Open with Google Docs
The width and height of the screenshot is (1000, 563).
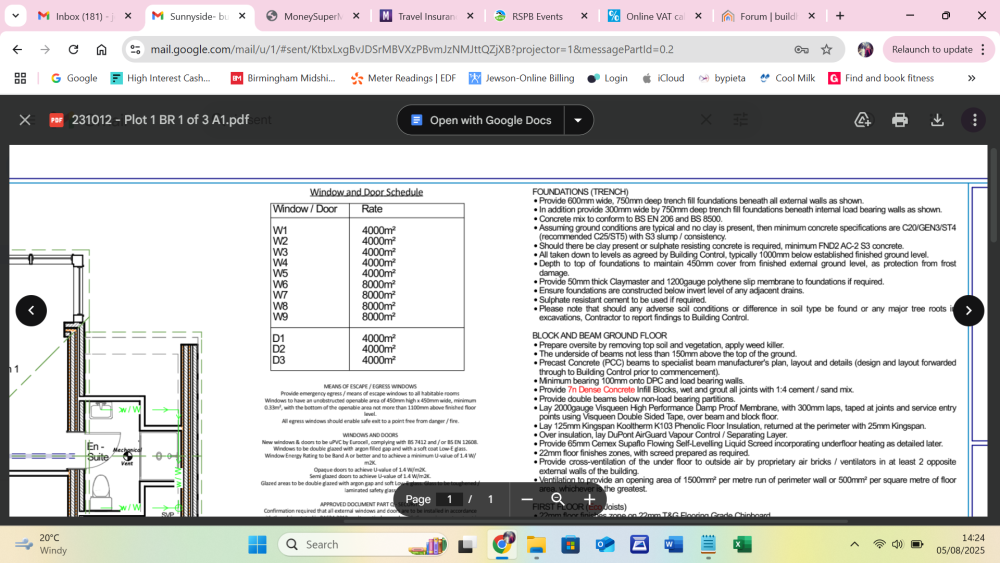pos(481,120)
